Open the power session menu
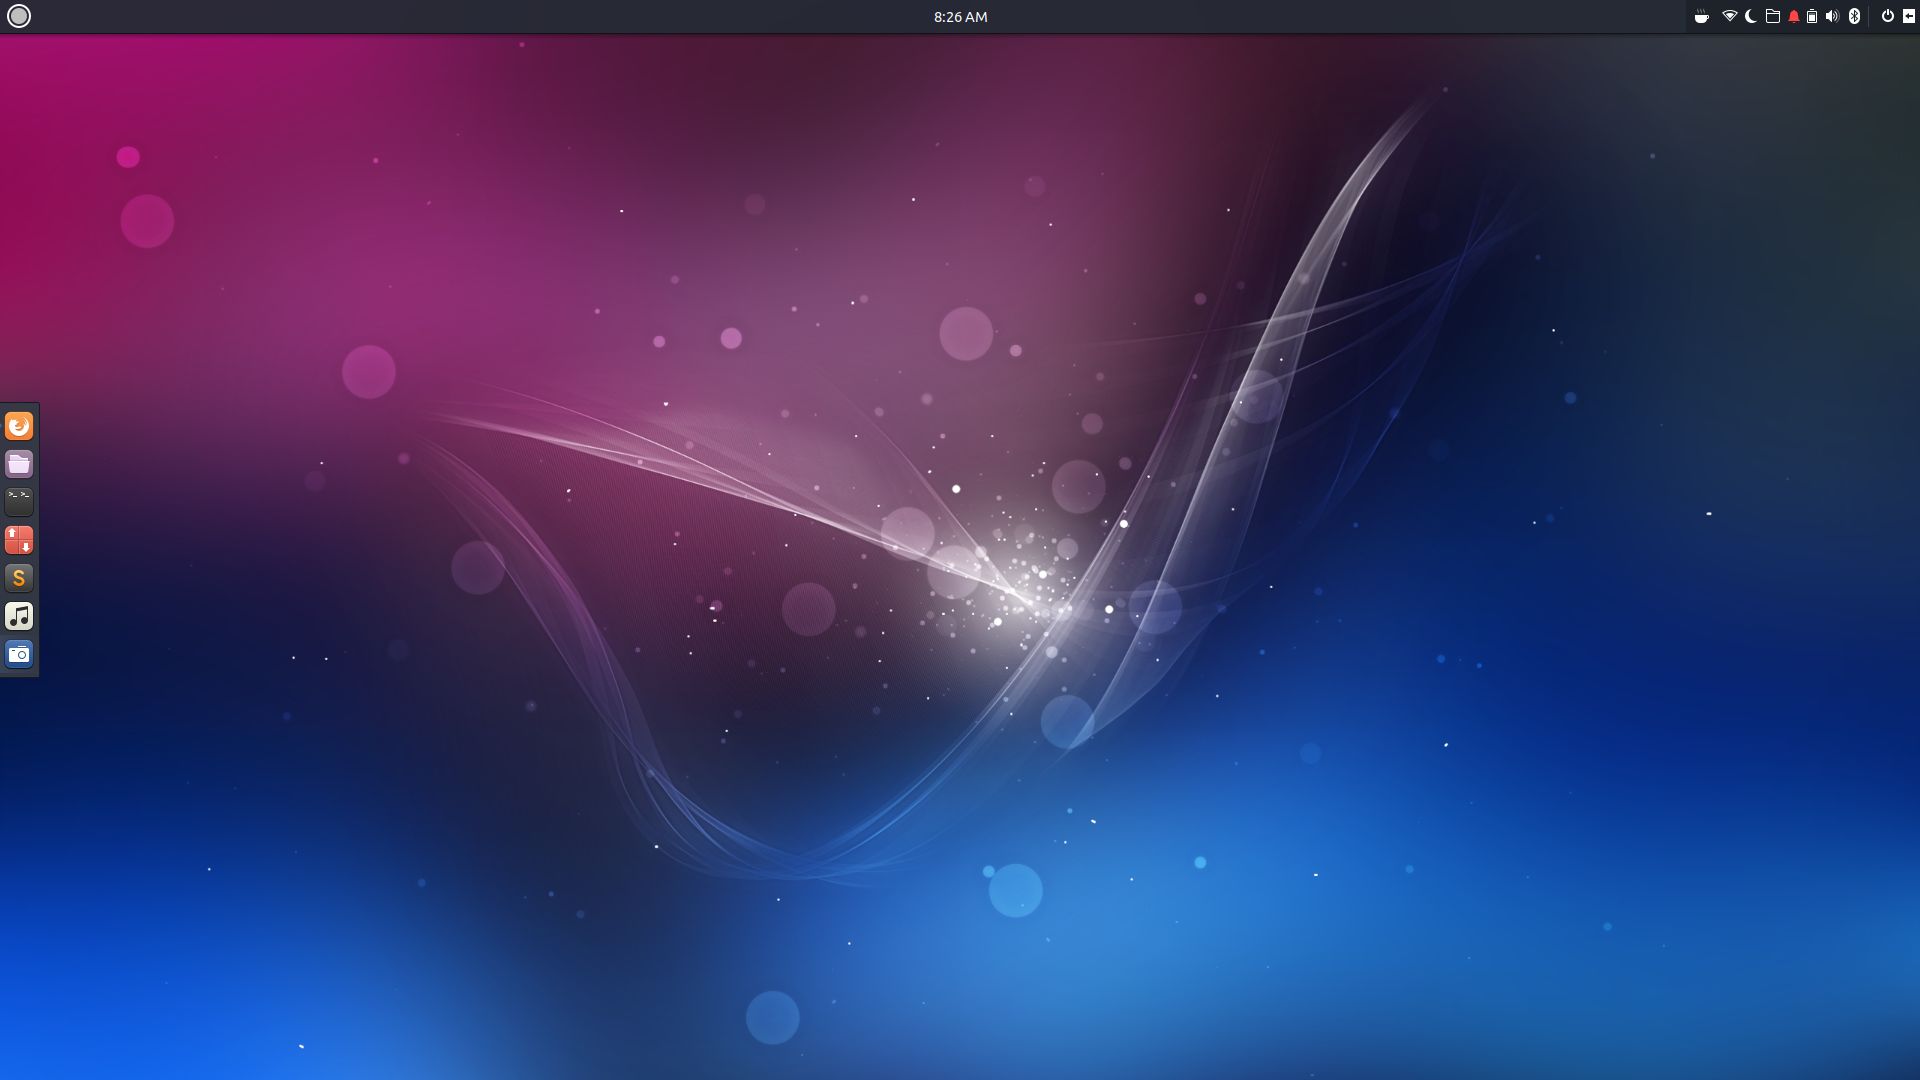 coord(1887,16)
